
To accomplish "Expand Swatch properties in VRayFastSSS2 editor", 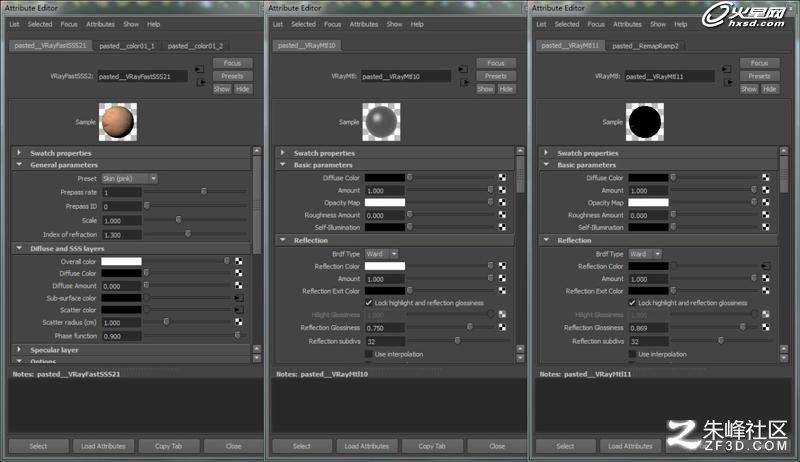I will [19, 152].
